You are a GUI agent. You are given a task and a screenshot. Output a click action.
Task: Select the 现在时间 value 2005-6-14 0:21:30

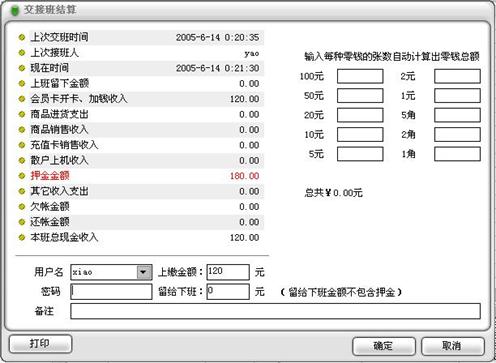[x=218, y=68]
